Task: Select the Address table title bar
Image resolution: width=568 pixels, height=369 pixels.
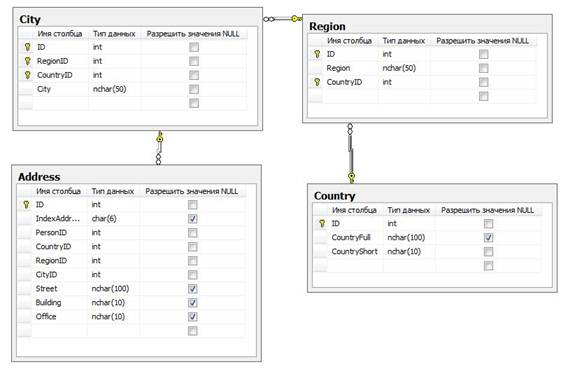Action: (x=136, y=176)
